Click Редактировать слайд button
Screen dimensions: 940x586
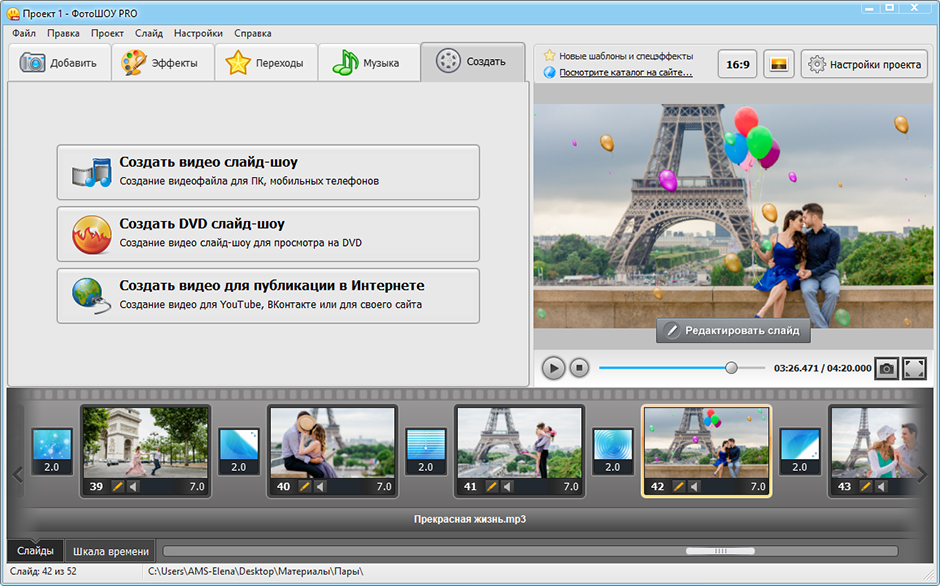point(733,330)
